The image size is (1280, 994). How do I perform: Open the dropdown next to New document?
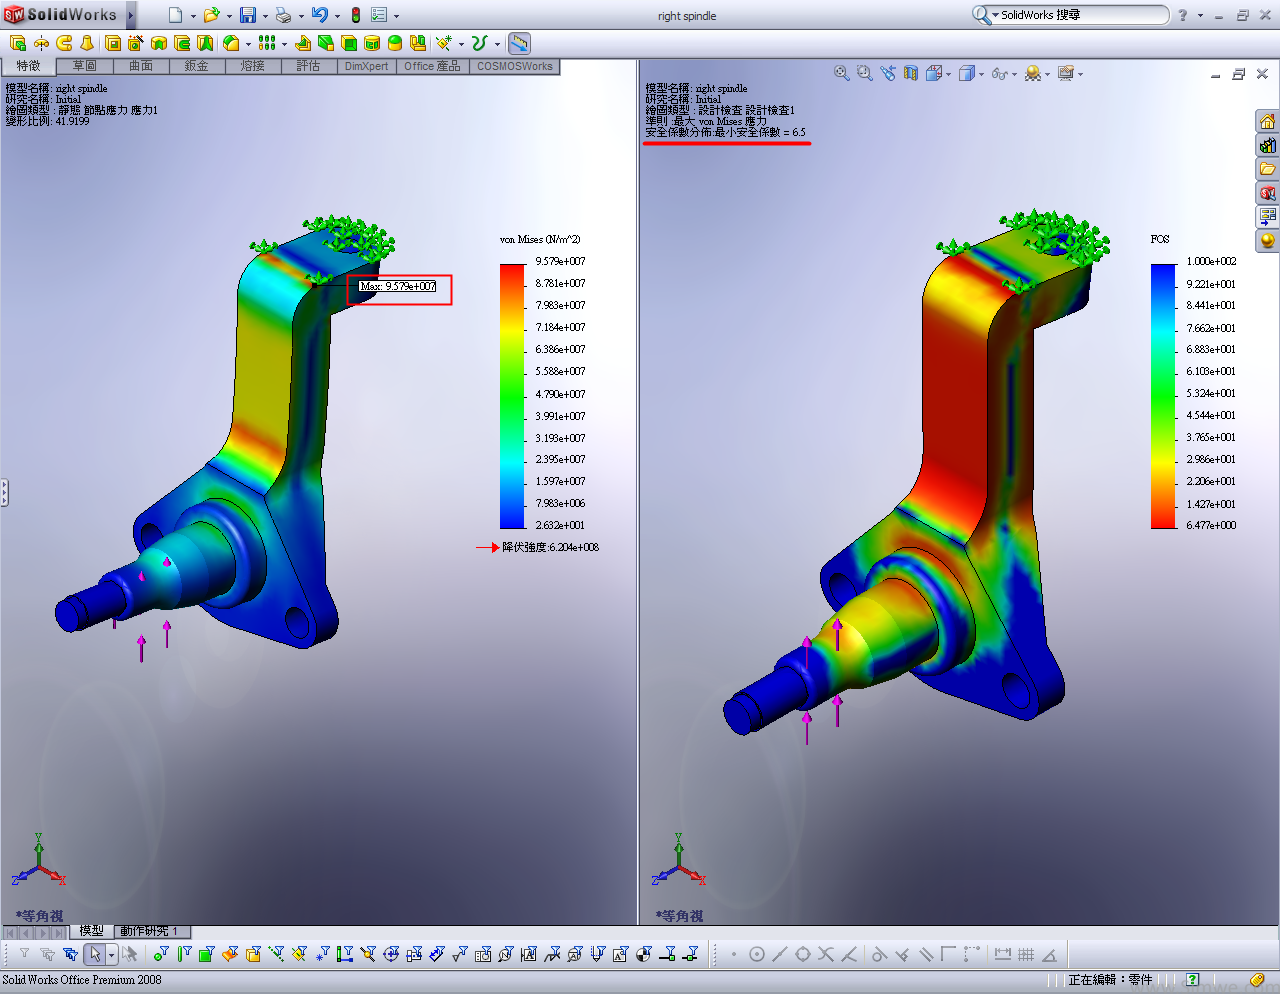(193, 16)
